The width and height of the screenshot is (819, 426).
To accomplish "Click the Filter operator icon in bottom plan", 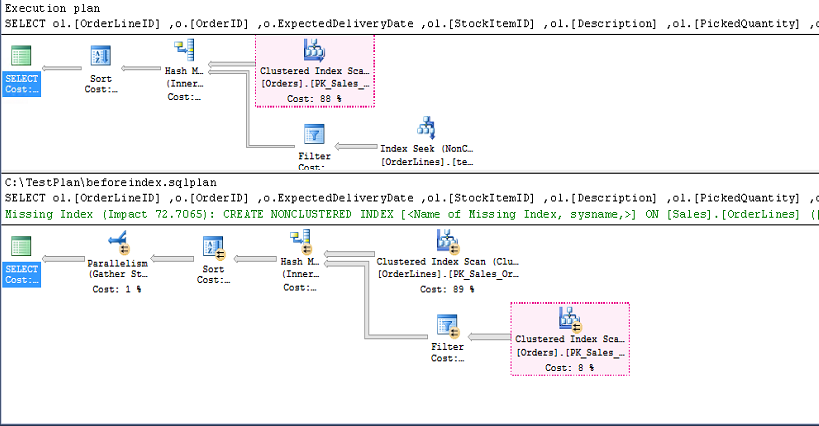I will (x=448, y=326).
